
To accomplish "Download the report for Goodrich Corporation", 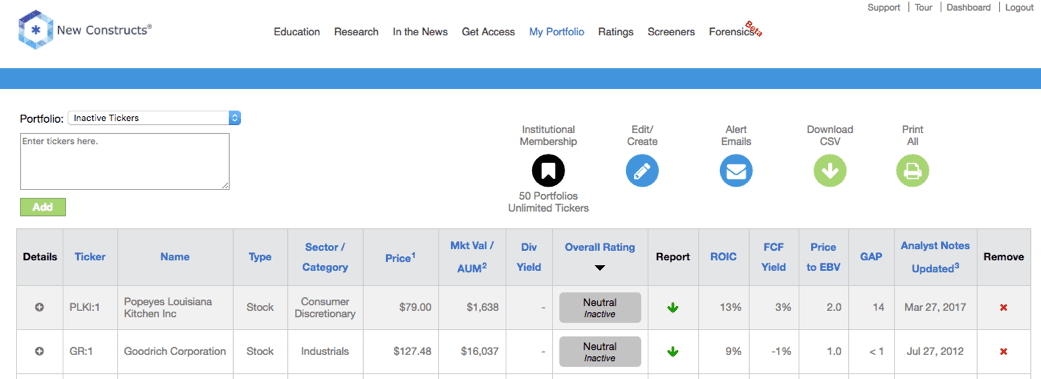I will click(673, 352).
